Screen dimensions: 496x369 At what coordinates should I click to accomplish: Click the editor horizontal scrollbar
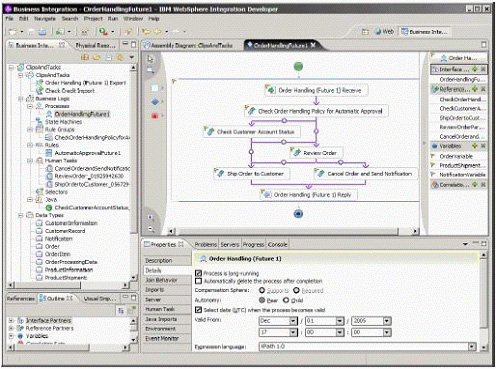(286, 231)
